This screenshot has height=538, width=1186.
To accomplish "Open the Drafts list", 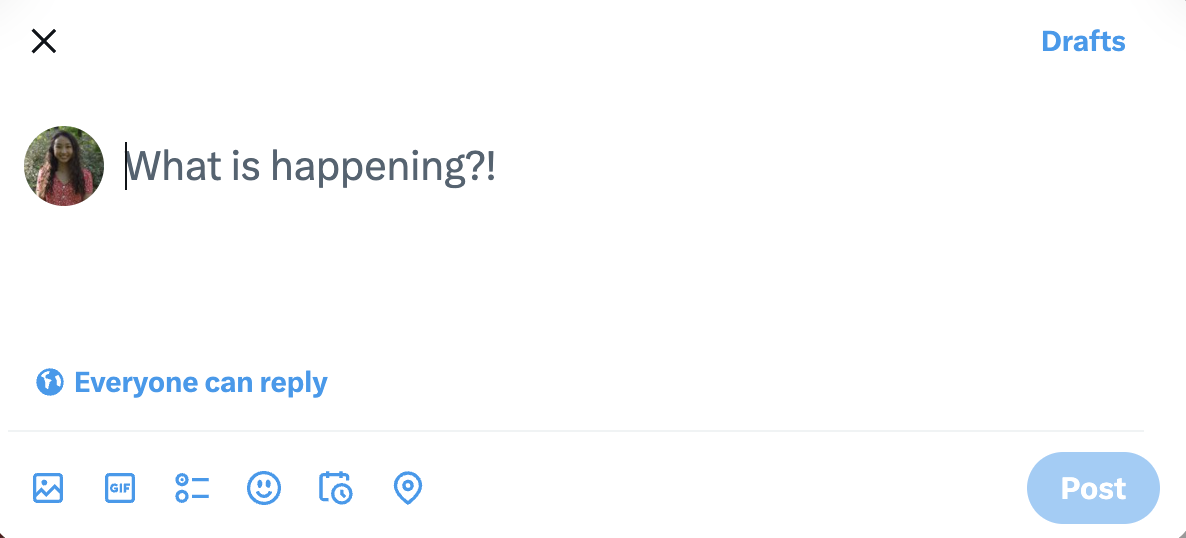I will pyautogui.click(x=1083, y=41).
